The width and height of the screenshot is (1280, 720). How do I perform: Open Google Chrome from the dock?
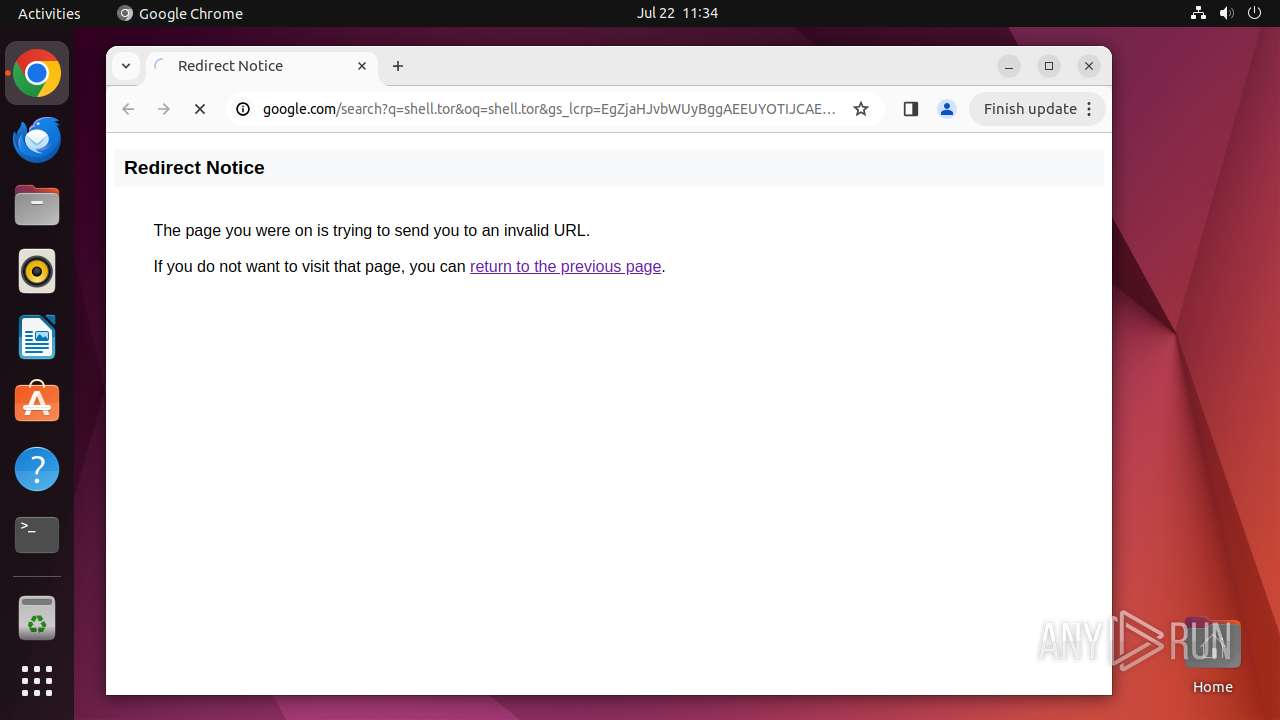pyautogui.click(x=37, y=74)
